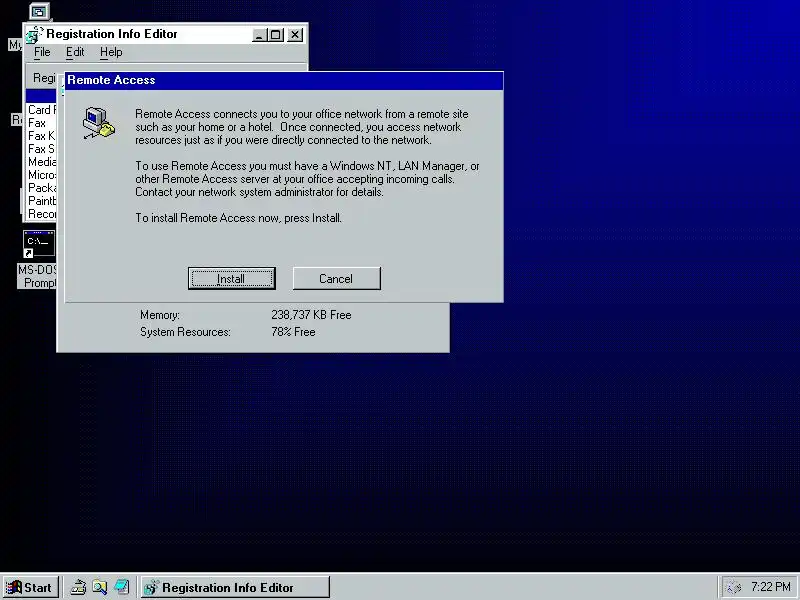Select the 'Fax K' list entry
The image size is (800, 600).
(41, 136)
